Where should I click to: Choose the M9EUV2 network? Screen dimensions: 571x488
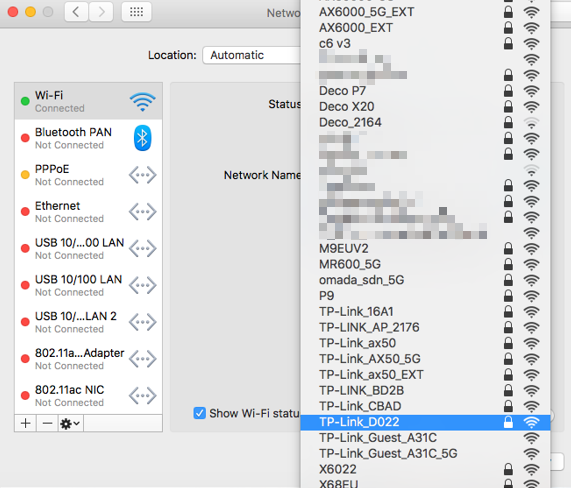425,249
